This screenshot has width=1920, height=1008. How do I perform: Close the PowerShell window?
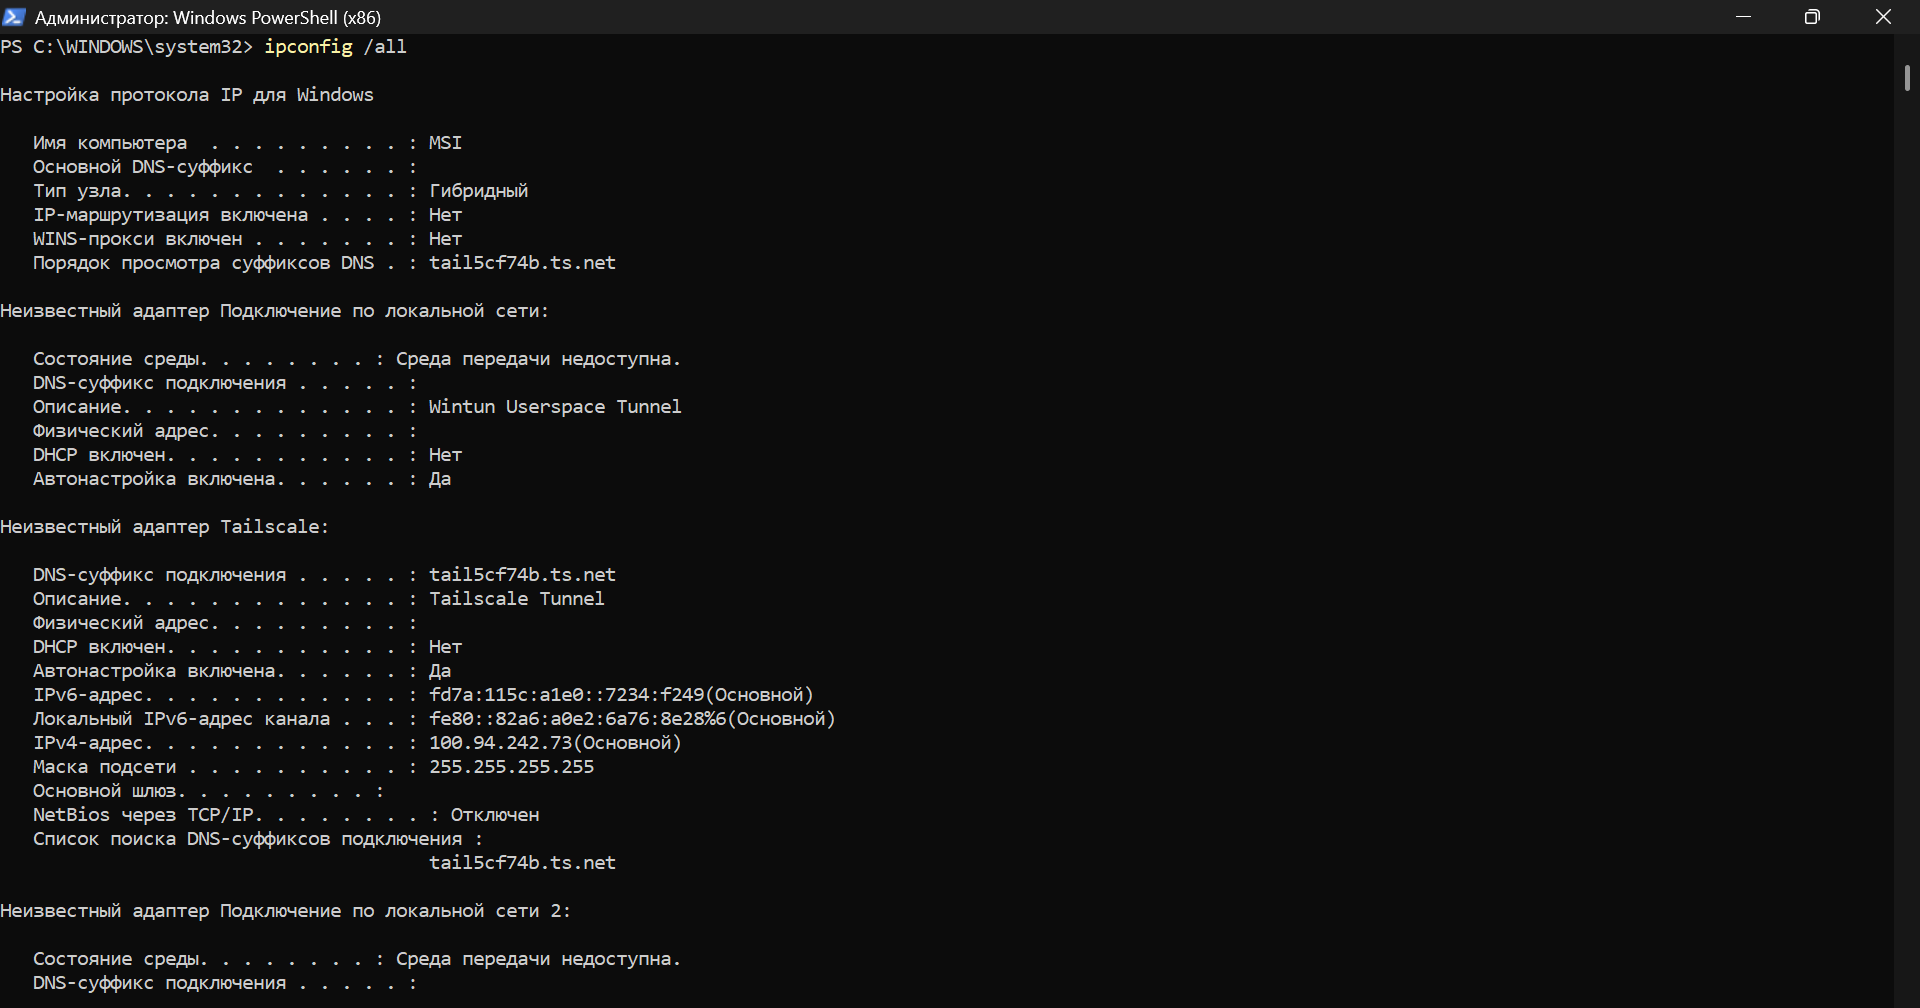pos(1883,17)
